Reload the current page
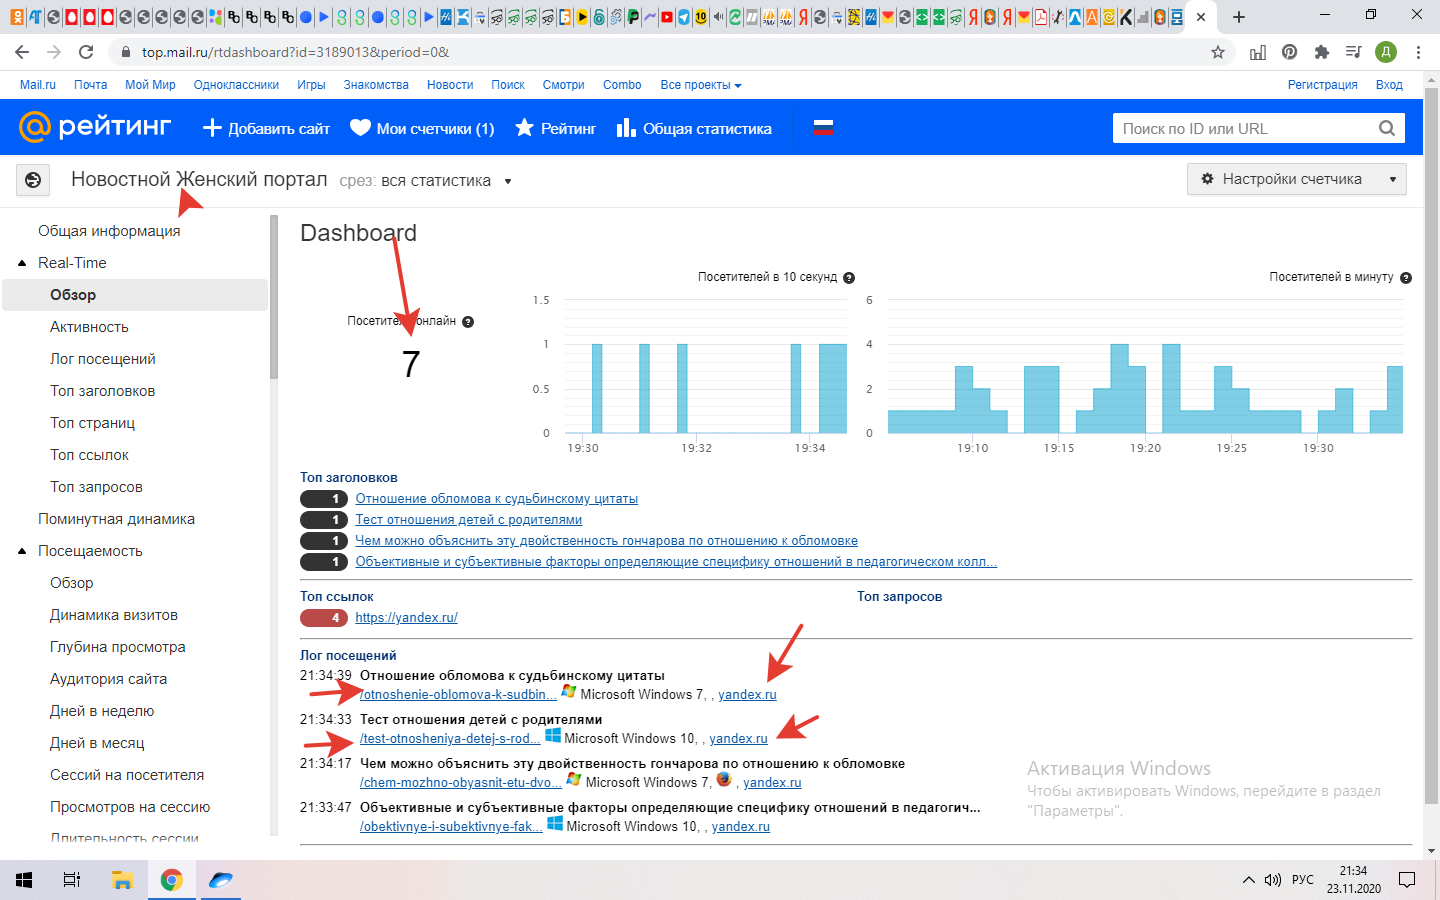The height and width of the screenshot is (900, 1440). click(x=86, y=52)
